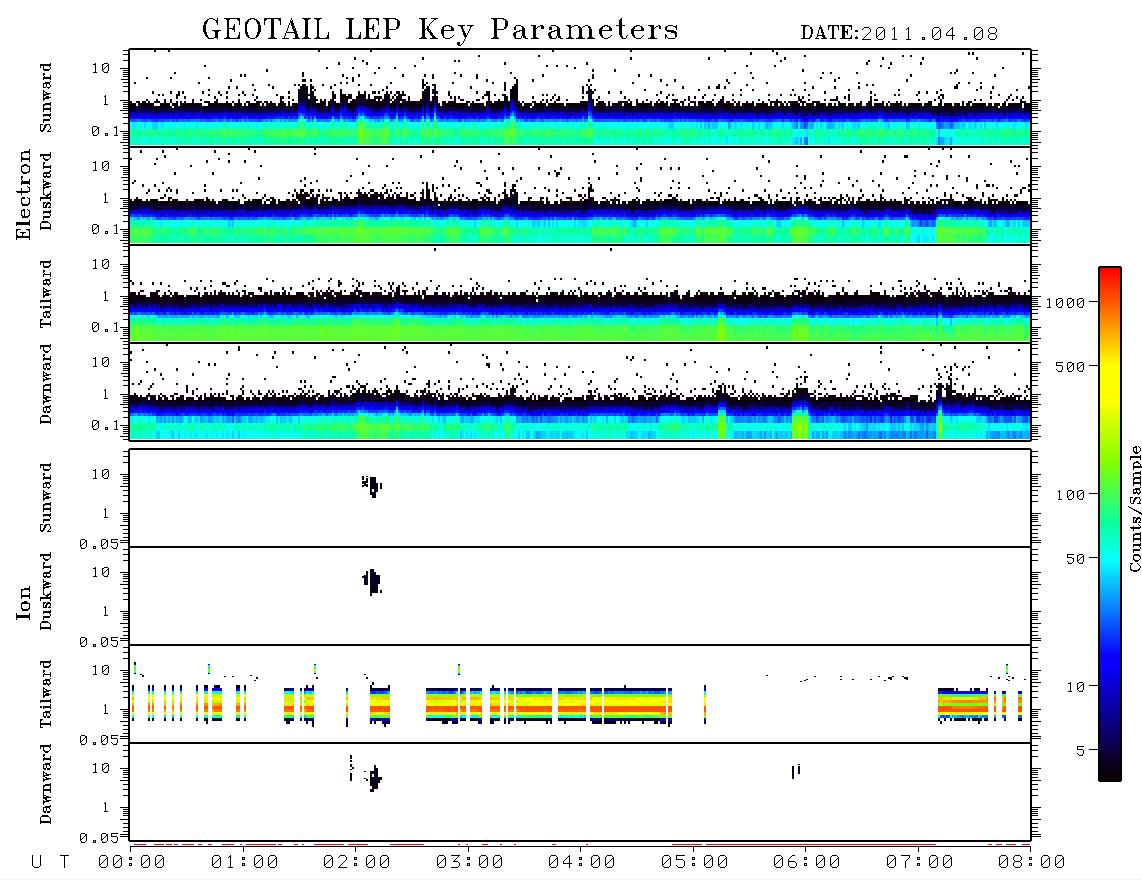Screen dimensions: 1142x880
Task: Click the 05:00 time tick label
Action: (x=695, y=862)
